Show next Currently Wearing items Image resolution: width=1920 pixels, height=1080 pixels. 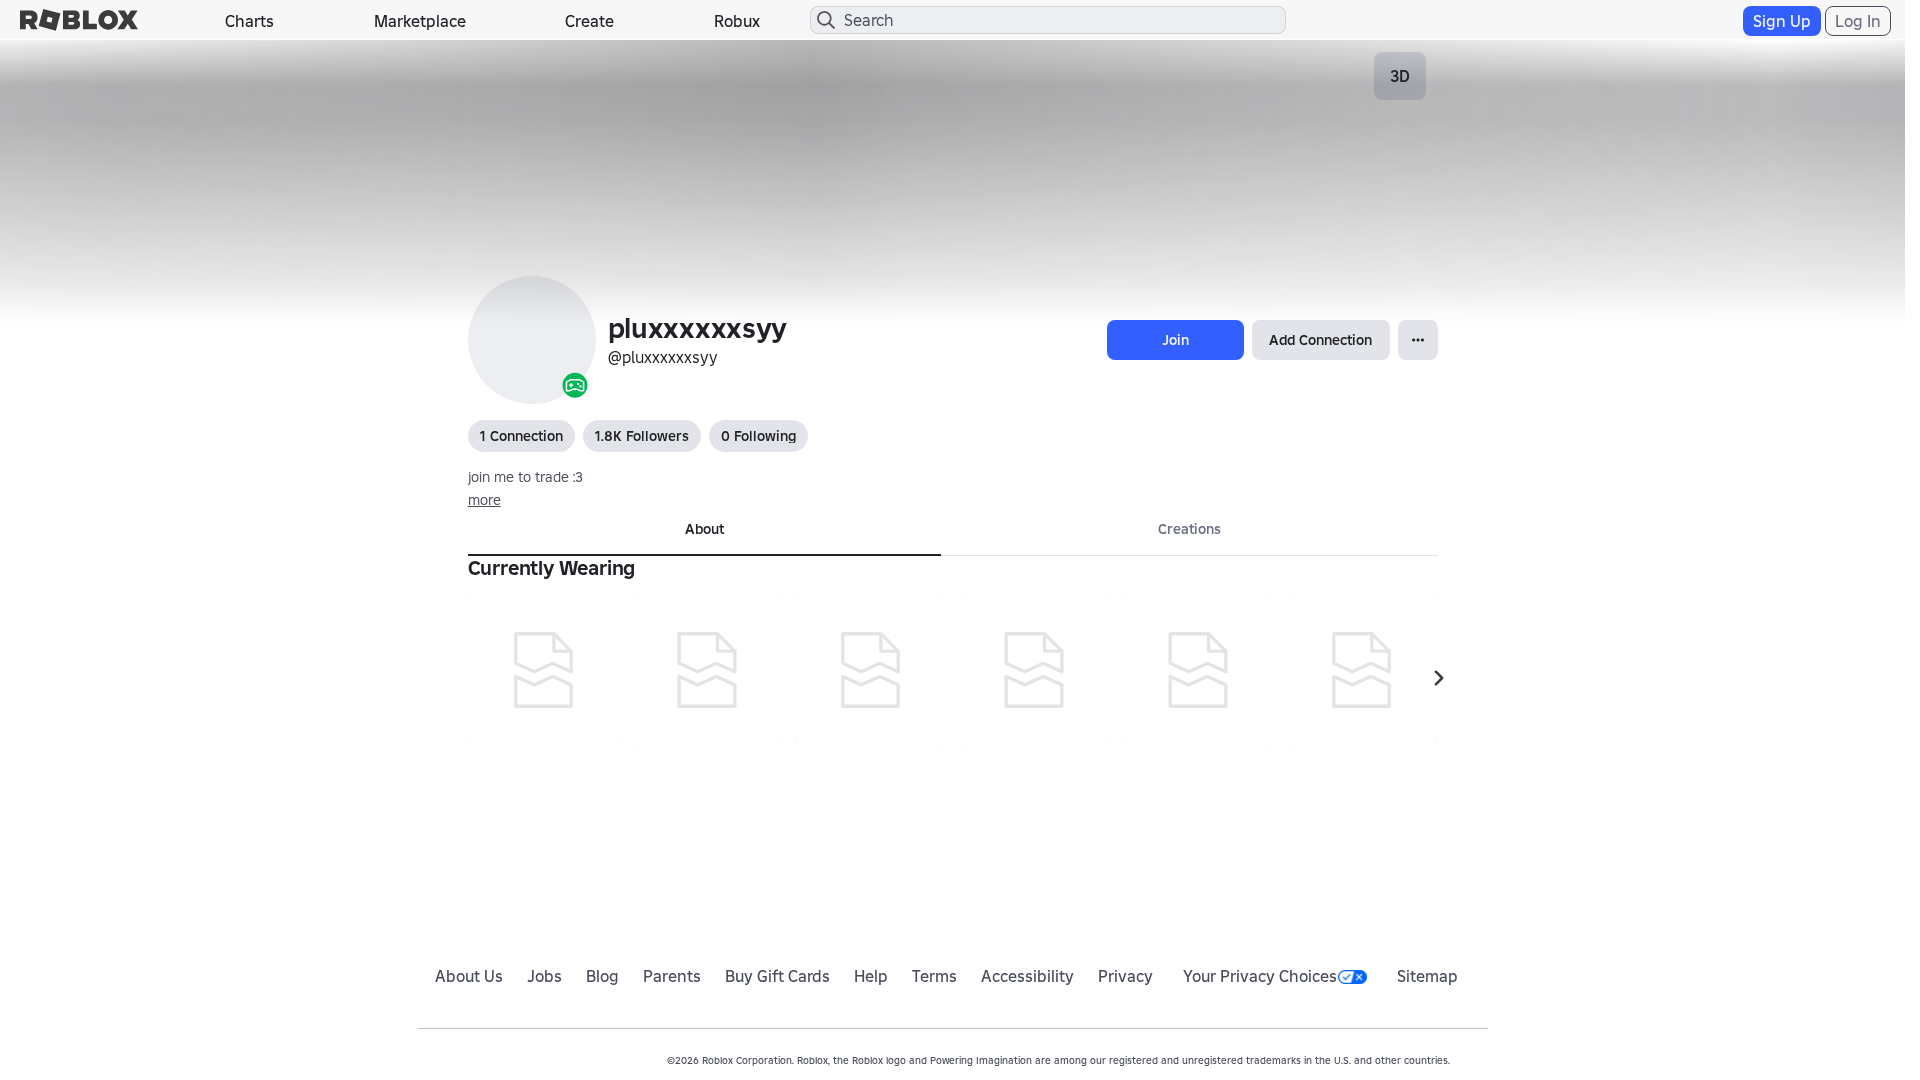pos(1439,678)
